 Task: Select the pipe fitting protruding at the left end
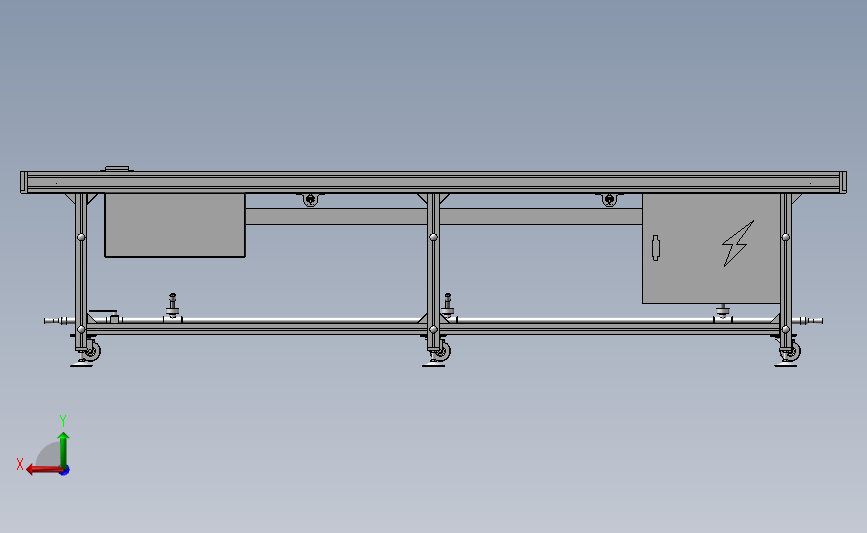tap(59, 321)
